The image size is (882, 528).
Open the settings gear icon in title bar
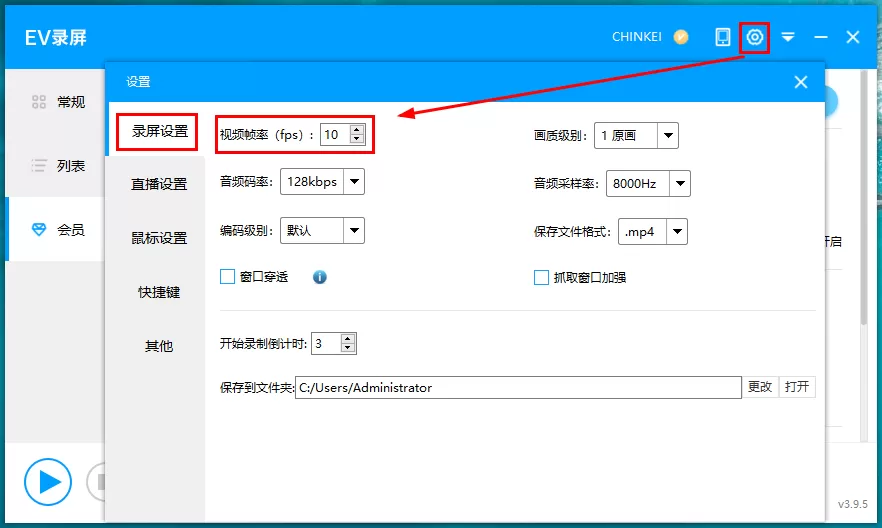(754, 38)
